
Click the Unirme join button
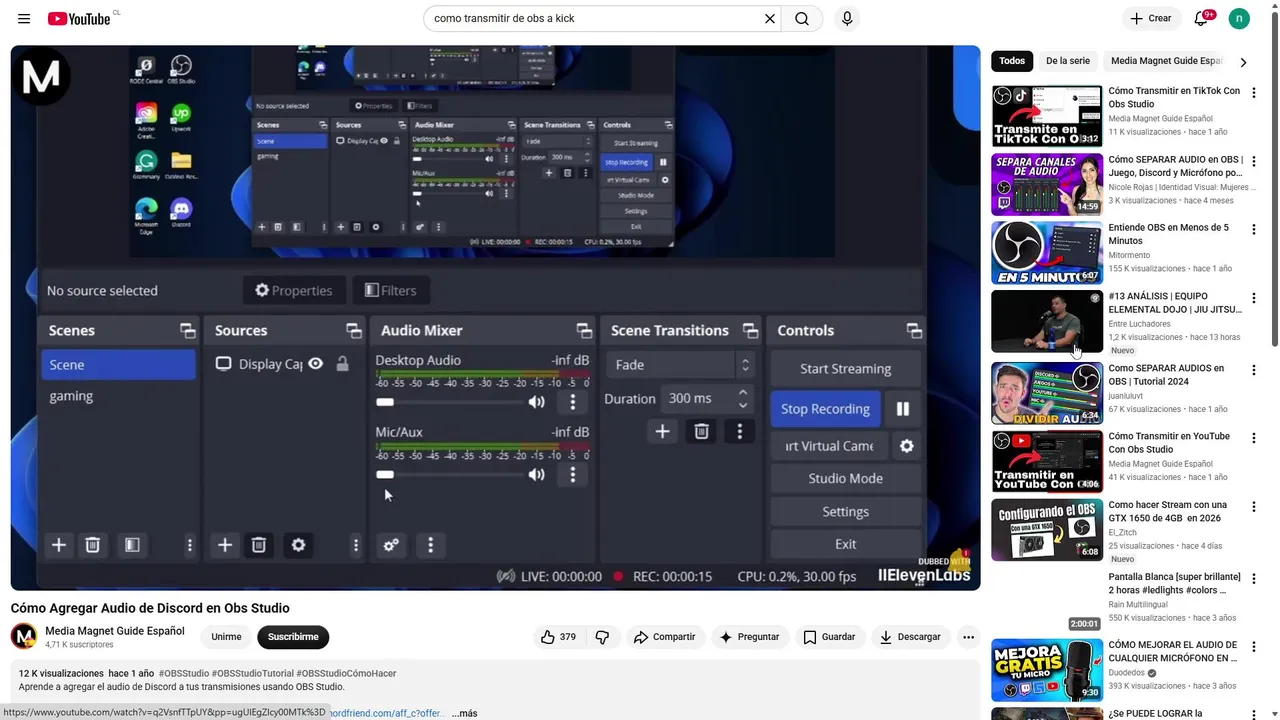coord(226,637)
